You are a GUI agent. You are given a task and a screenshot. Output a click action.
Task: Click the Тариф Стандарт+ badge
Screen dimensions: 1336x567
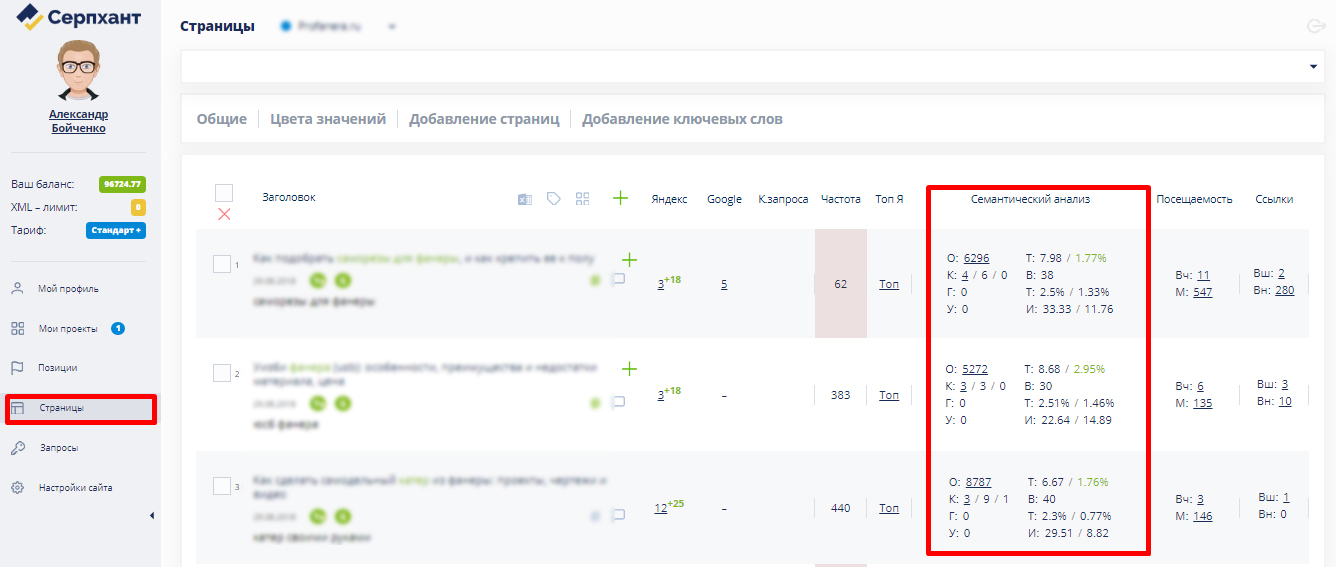click(x=116, y=231)
